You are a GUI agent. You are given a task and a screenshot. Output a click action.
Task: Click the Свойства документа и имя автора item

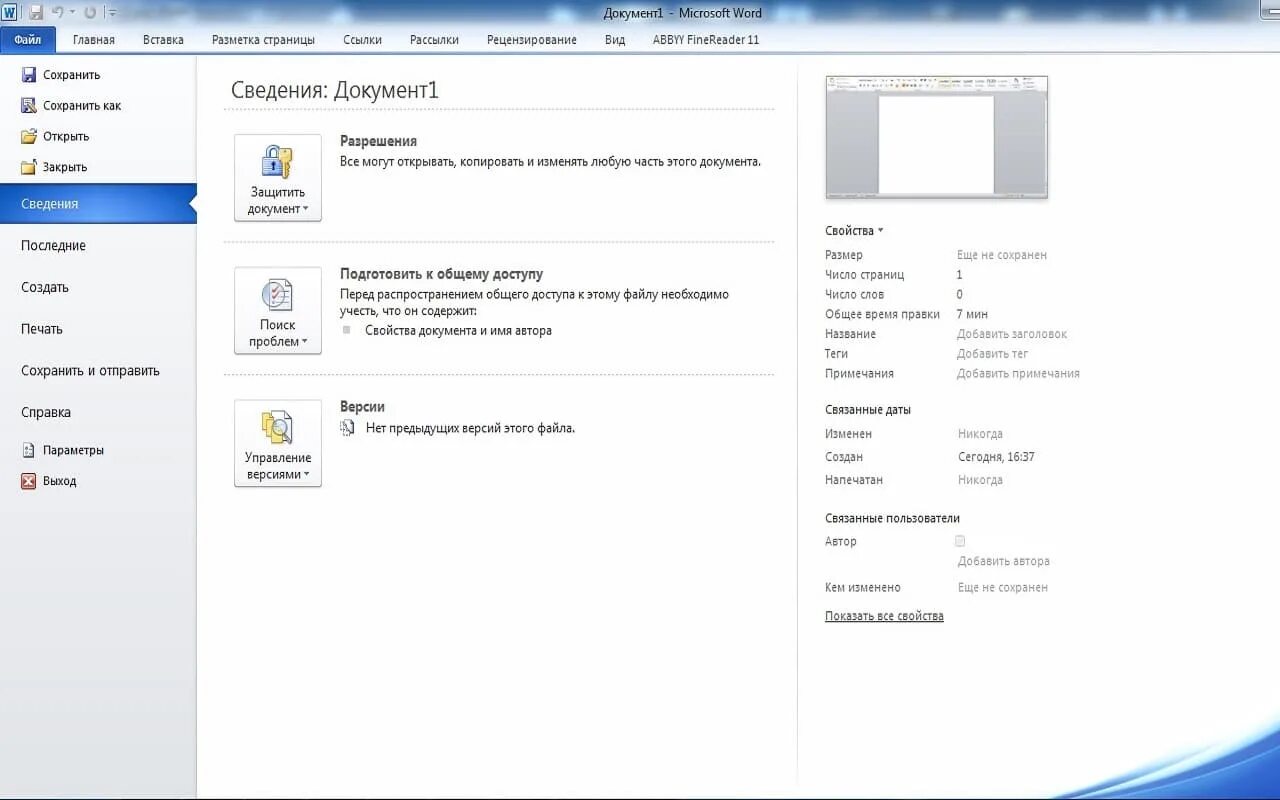(458, 331)
